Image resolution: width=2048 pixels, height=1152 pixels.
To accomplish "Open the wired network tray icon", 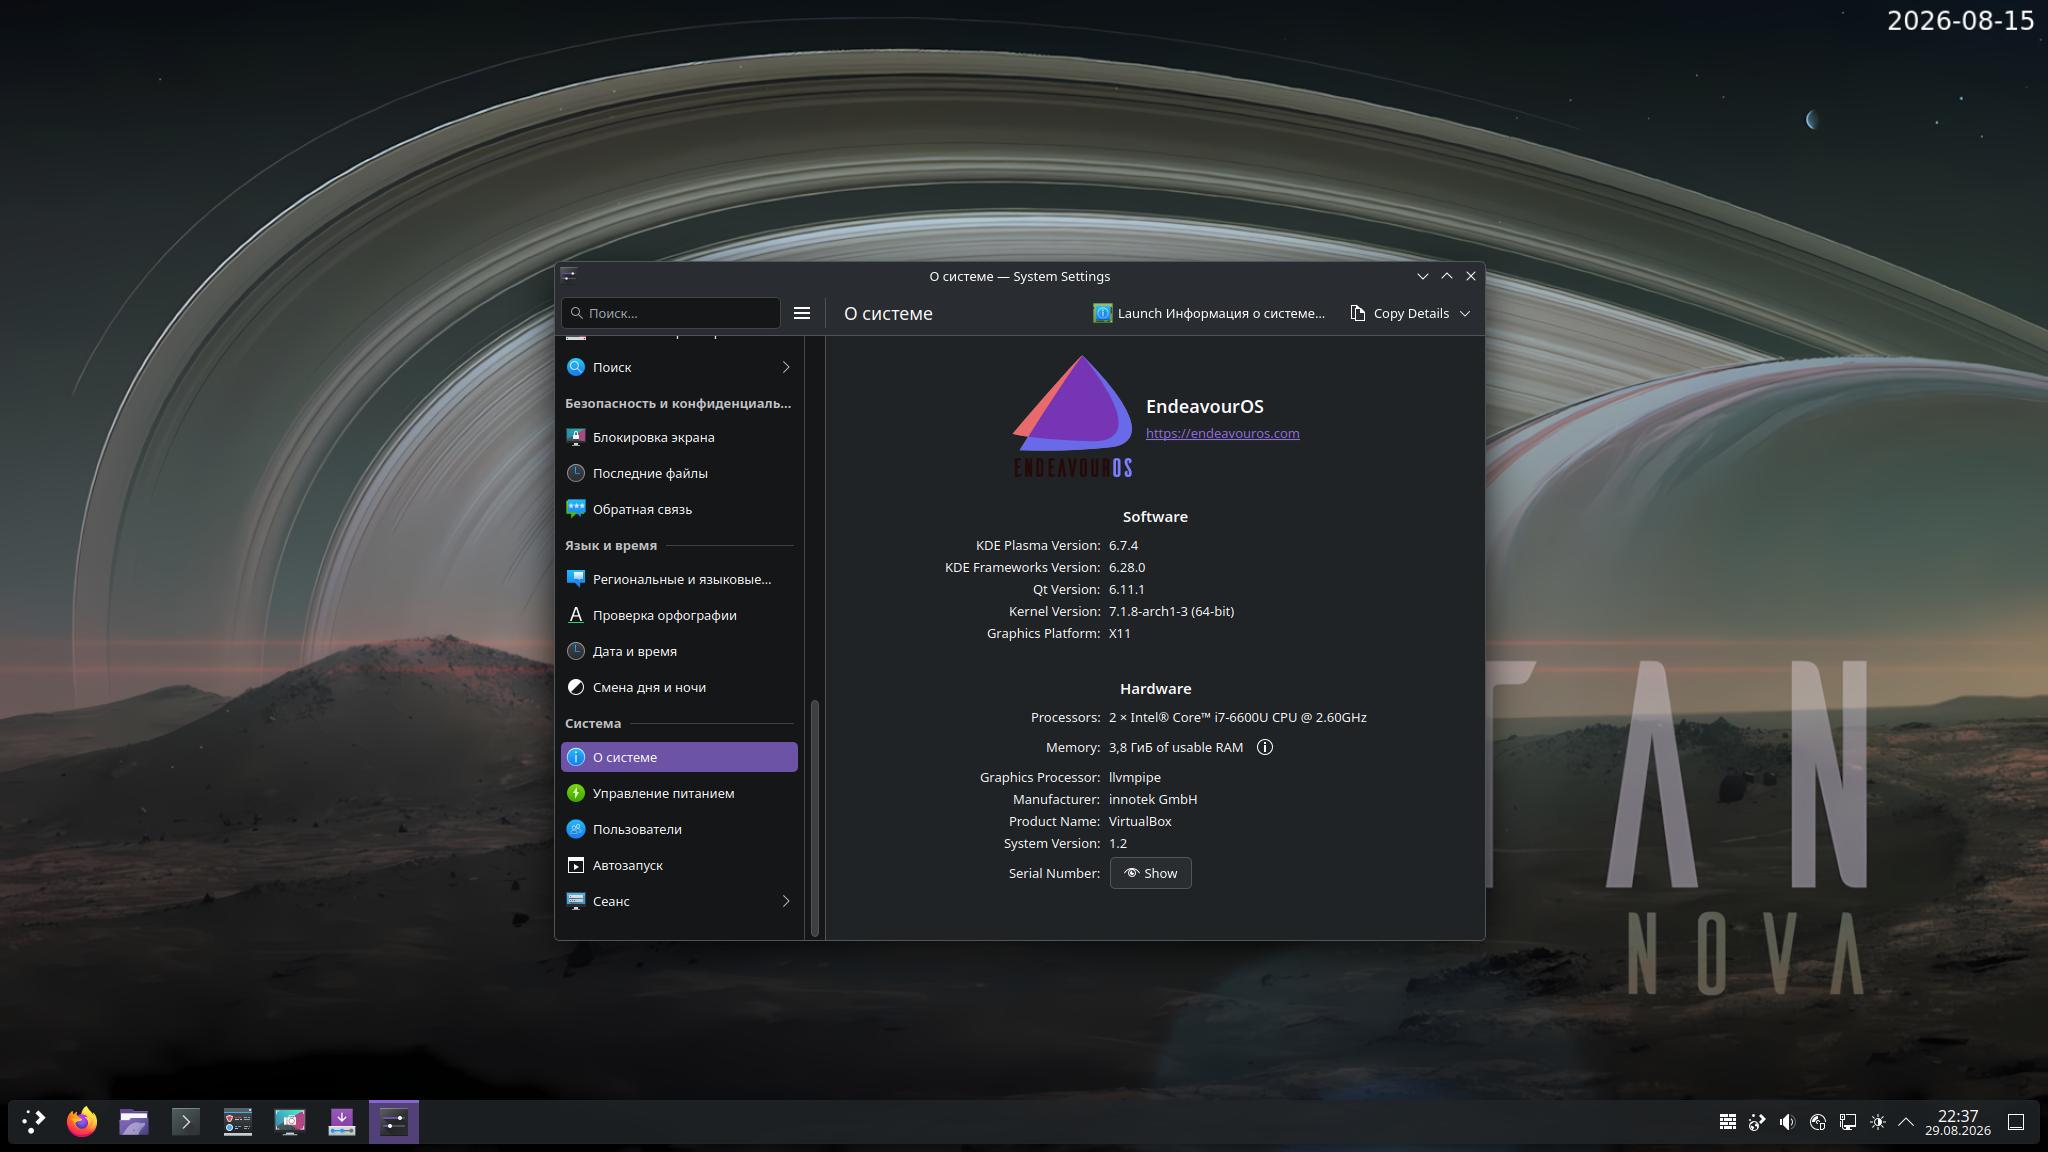I will coord(1848,1122).
